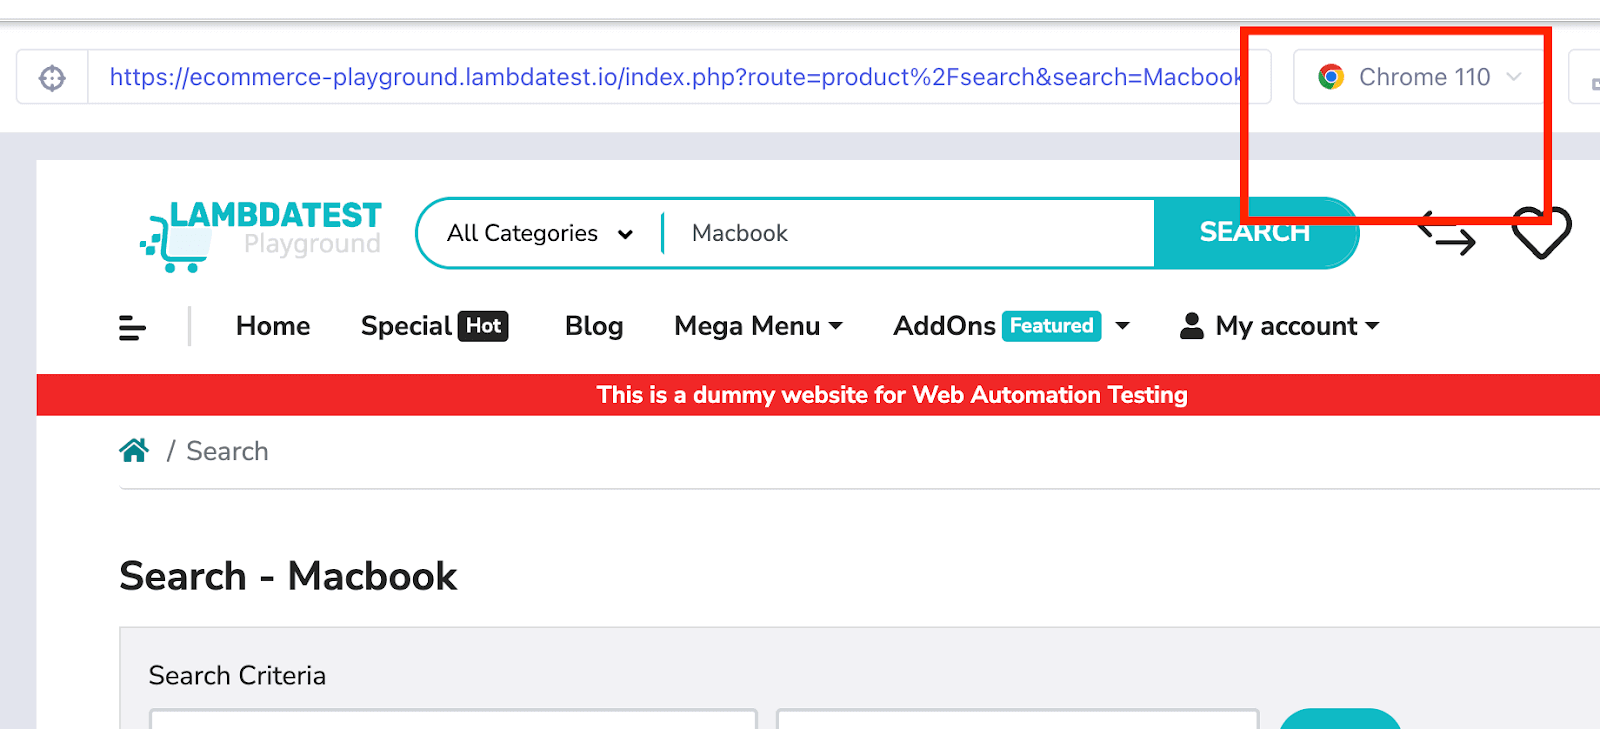Click the first Search Criteria input field

click(x=453, y=719)
